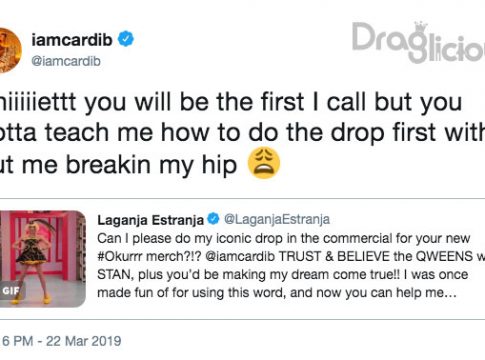Open the iamcardib profile avatar picture

[10, 50]
